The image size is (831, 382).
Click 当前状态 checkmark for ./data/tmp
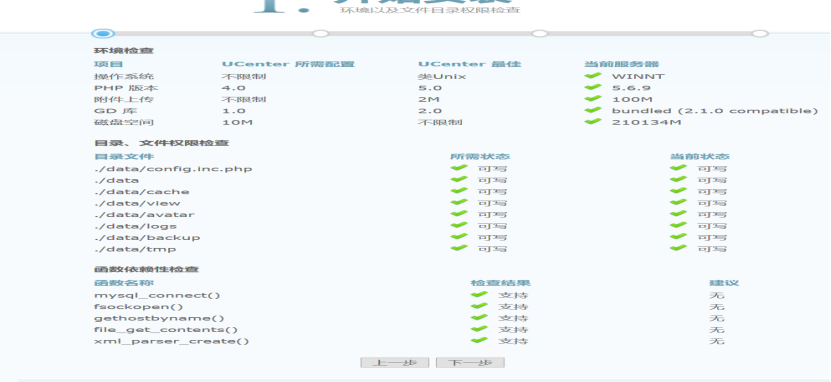pos(678,248)
